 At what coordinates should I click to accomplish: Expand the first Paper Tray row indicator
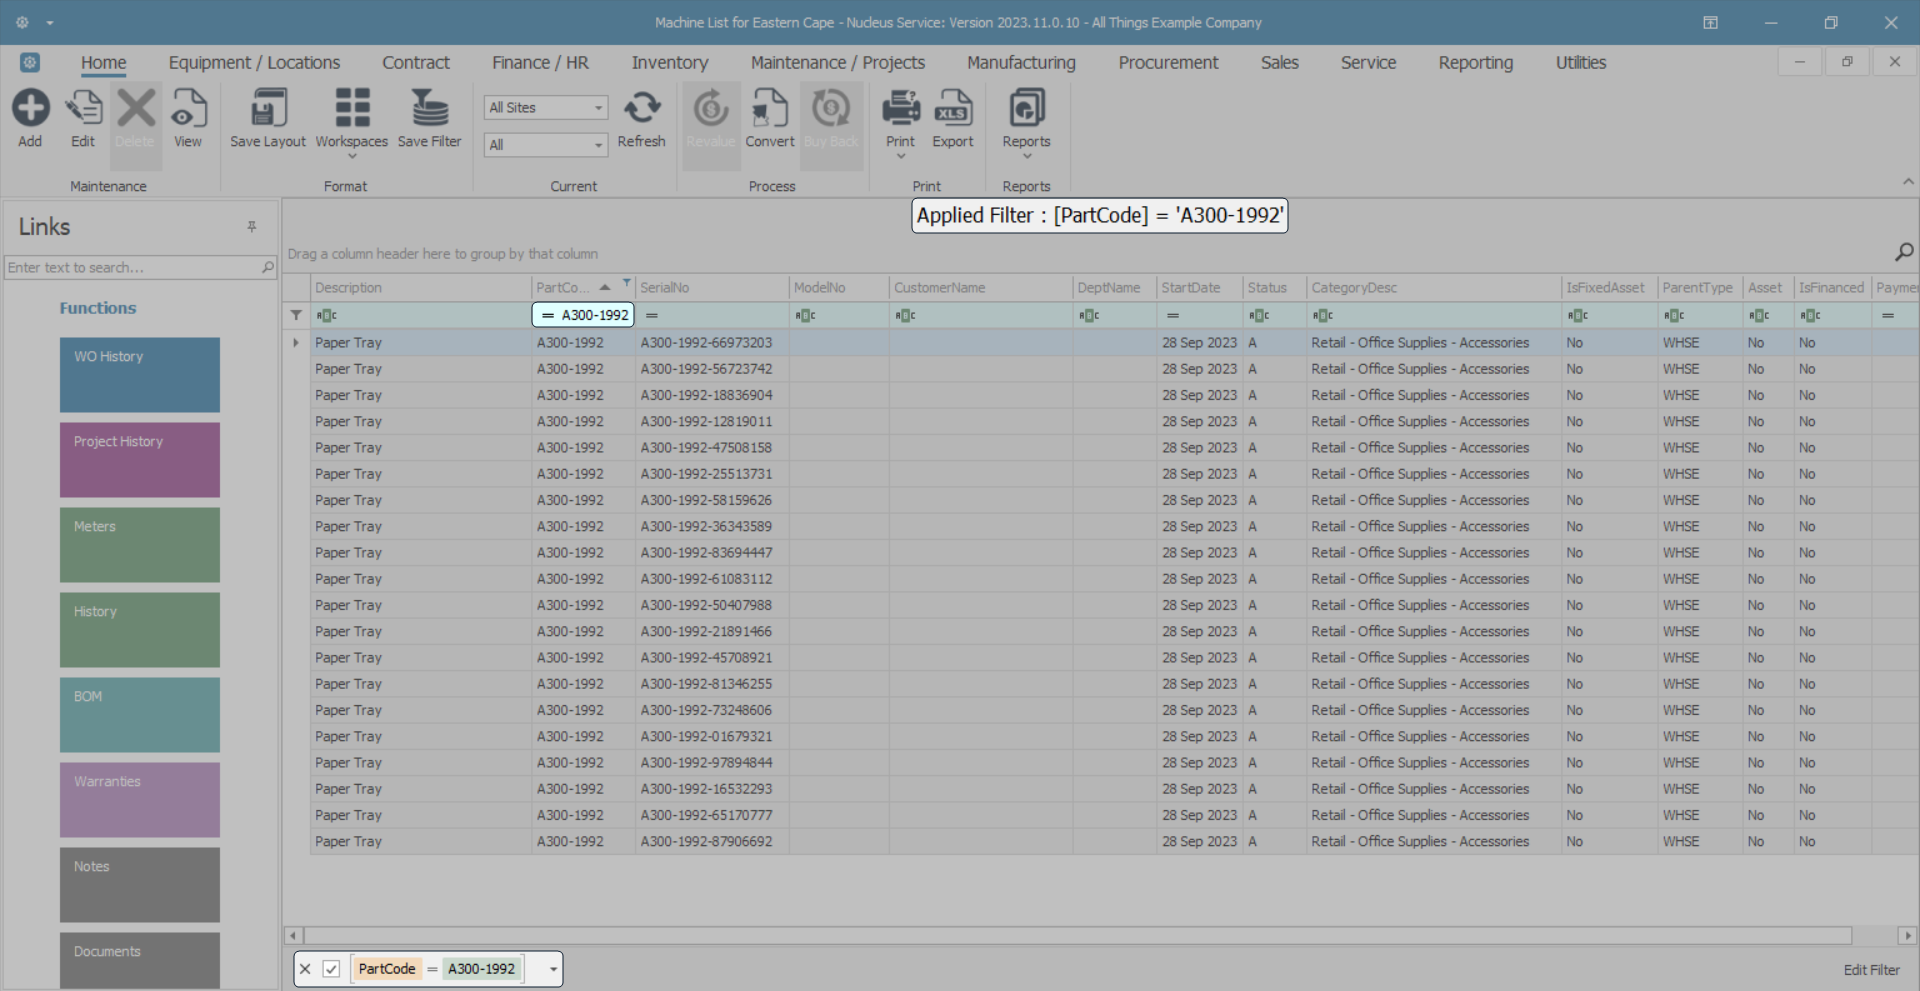pyautogui.click(x=296, y=343)
